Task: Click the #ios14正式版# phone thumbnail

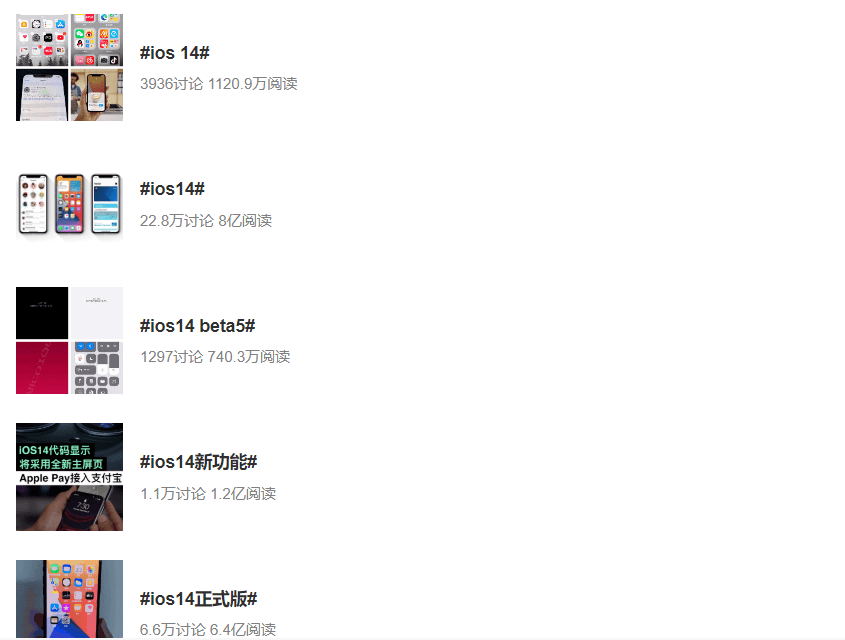Action: point(70,599)
